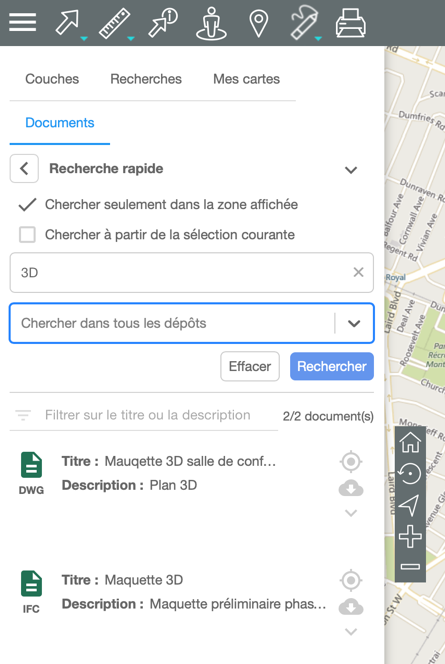Collapse the Recherche rapide section chevron
445x664 pixels.
[351, 170]
